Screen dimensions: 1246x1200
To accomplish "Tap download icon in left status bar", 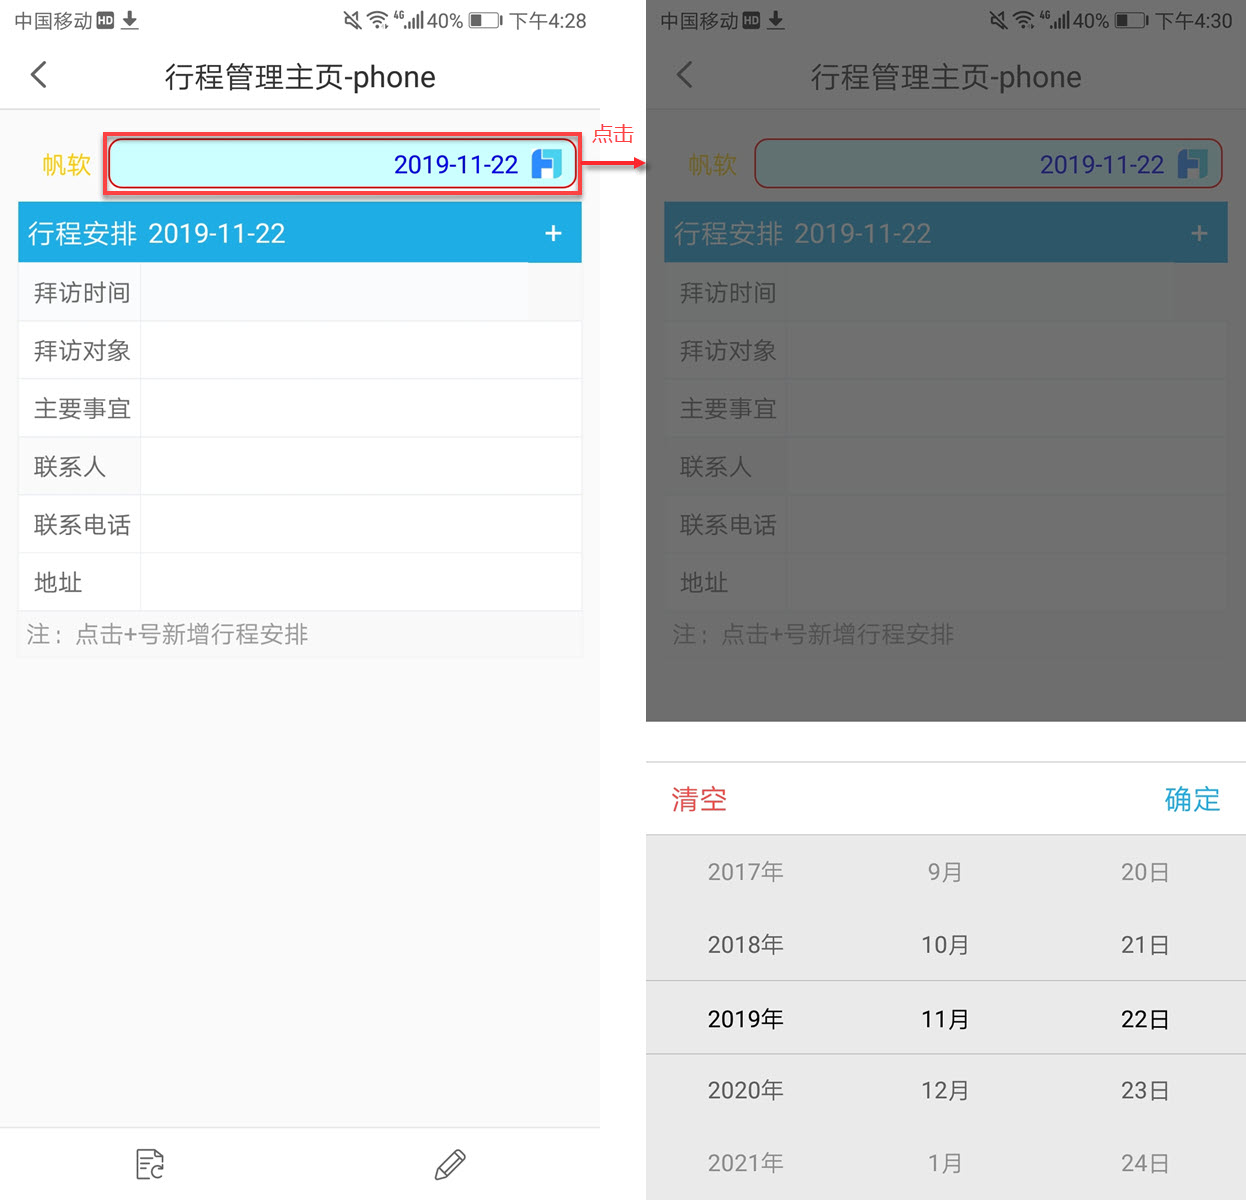I will 130,20.
